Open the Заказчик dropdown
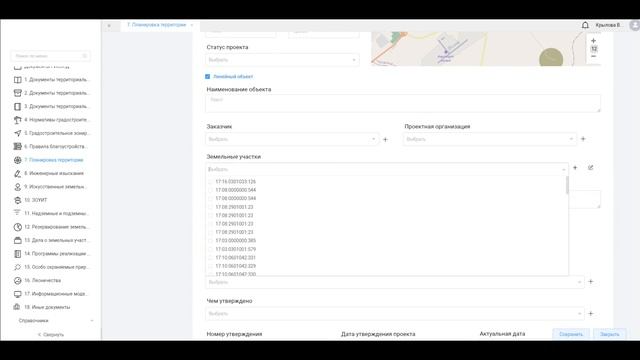Image resolution: width=640 pixels, height=360 pixels. (x=292, y=139)
